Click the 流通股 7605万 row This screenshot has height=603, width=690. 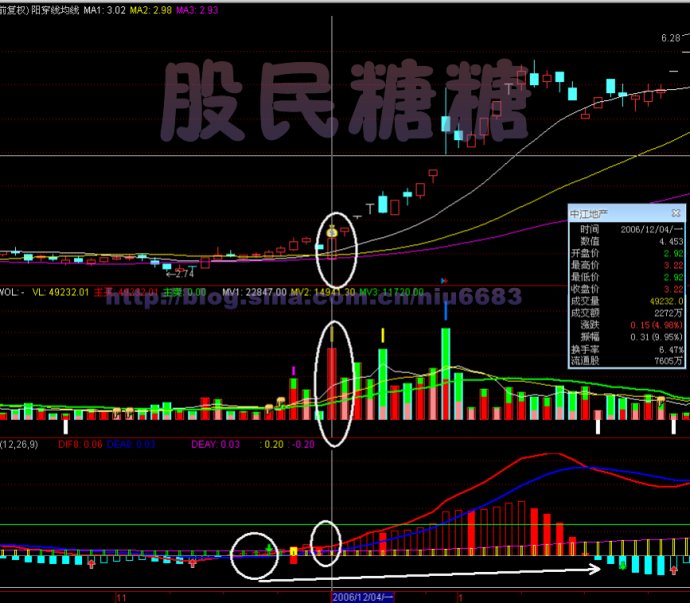tap(627, 361)
